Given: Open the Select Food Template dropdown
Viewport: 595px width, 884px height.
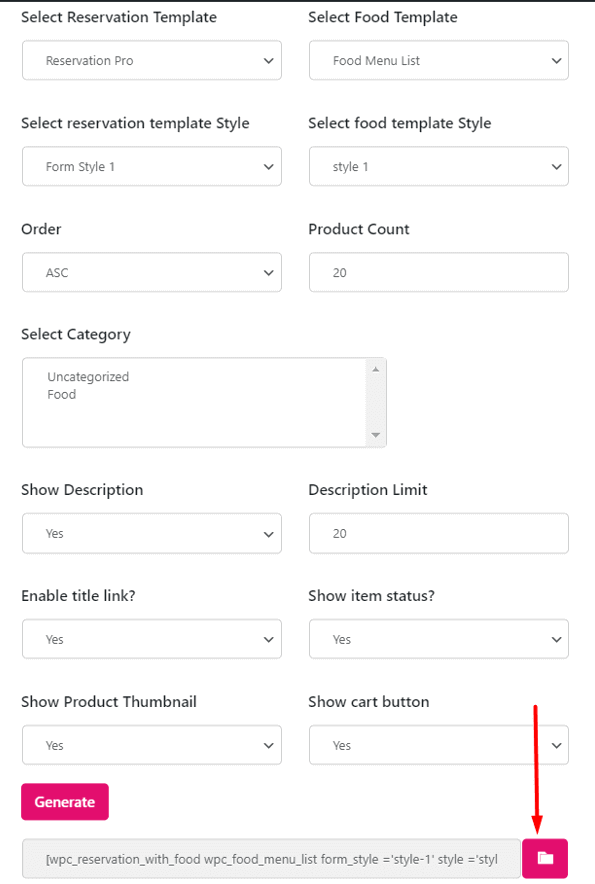Looking at the screenshot, I should (439, 60).
